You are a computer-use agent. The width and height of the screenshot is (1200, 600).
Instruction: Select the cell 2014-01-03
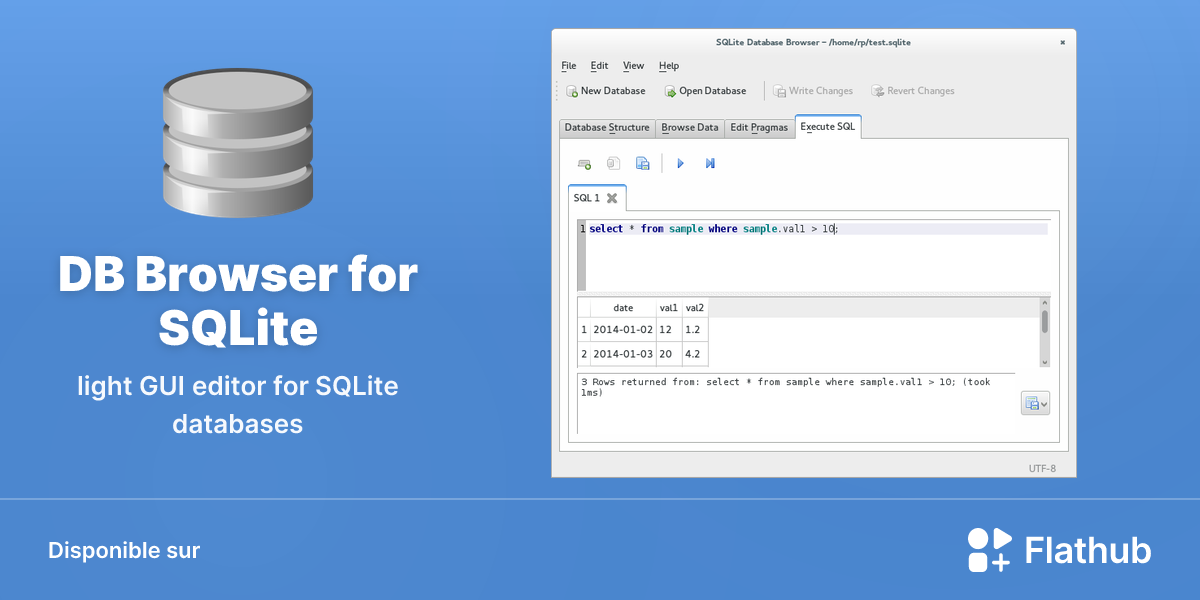tap(623, 354)
